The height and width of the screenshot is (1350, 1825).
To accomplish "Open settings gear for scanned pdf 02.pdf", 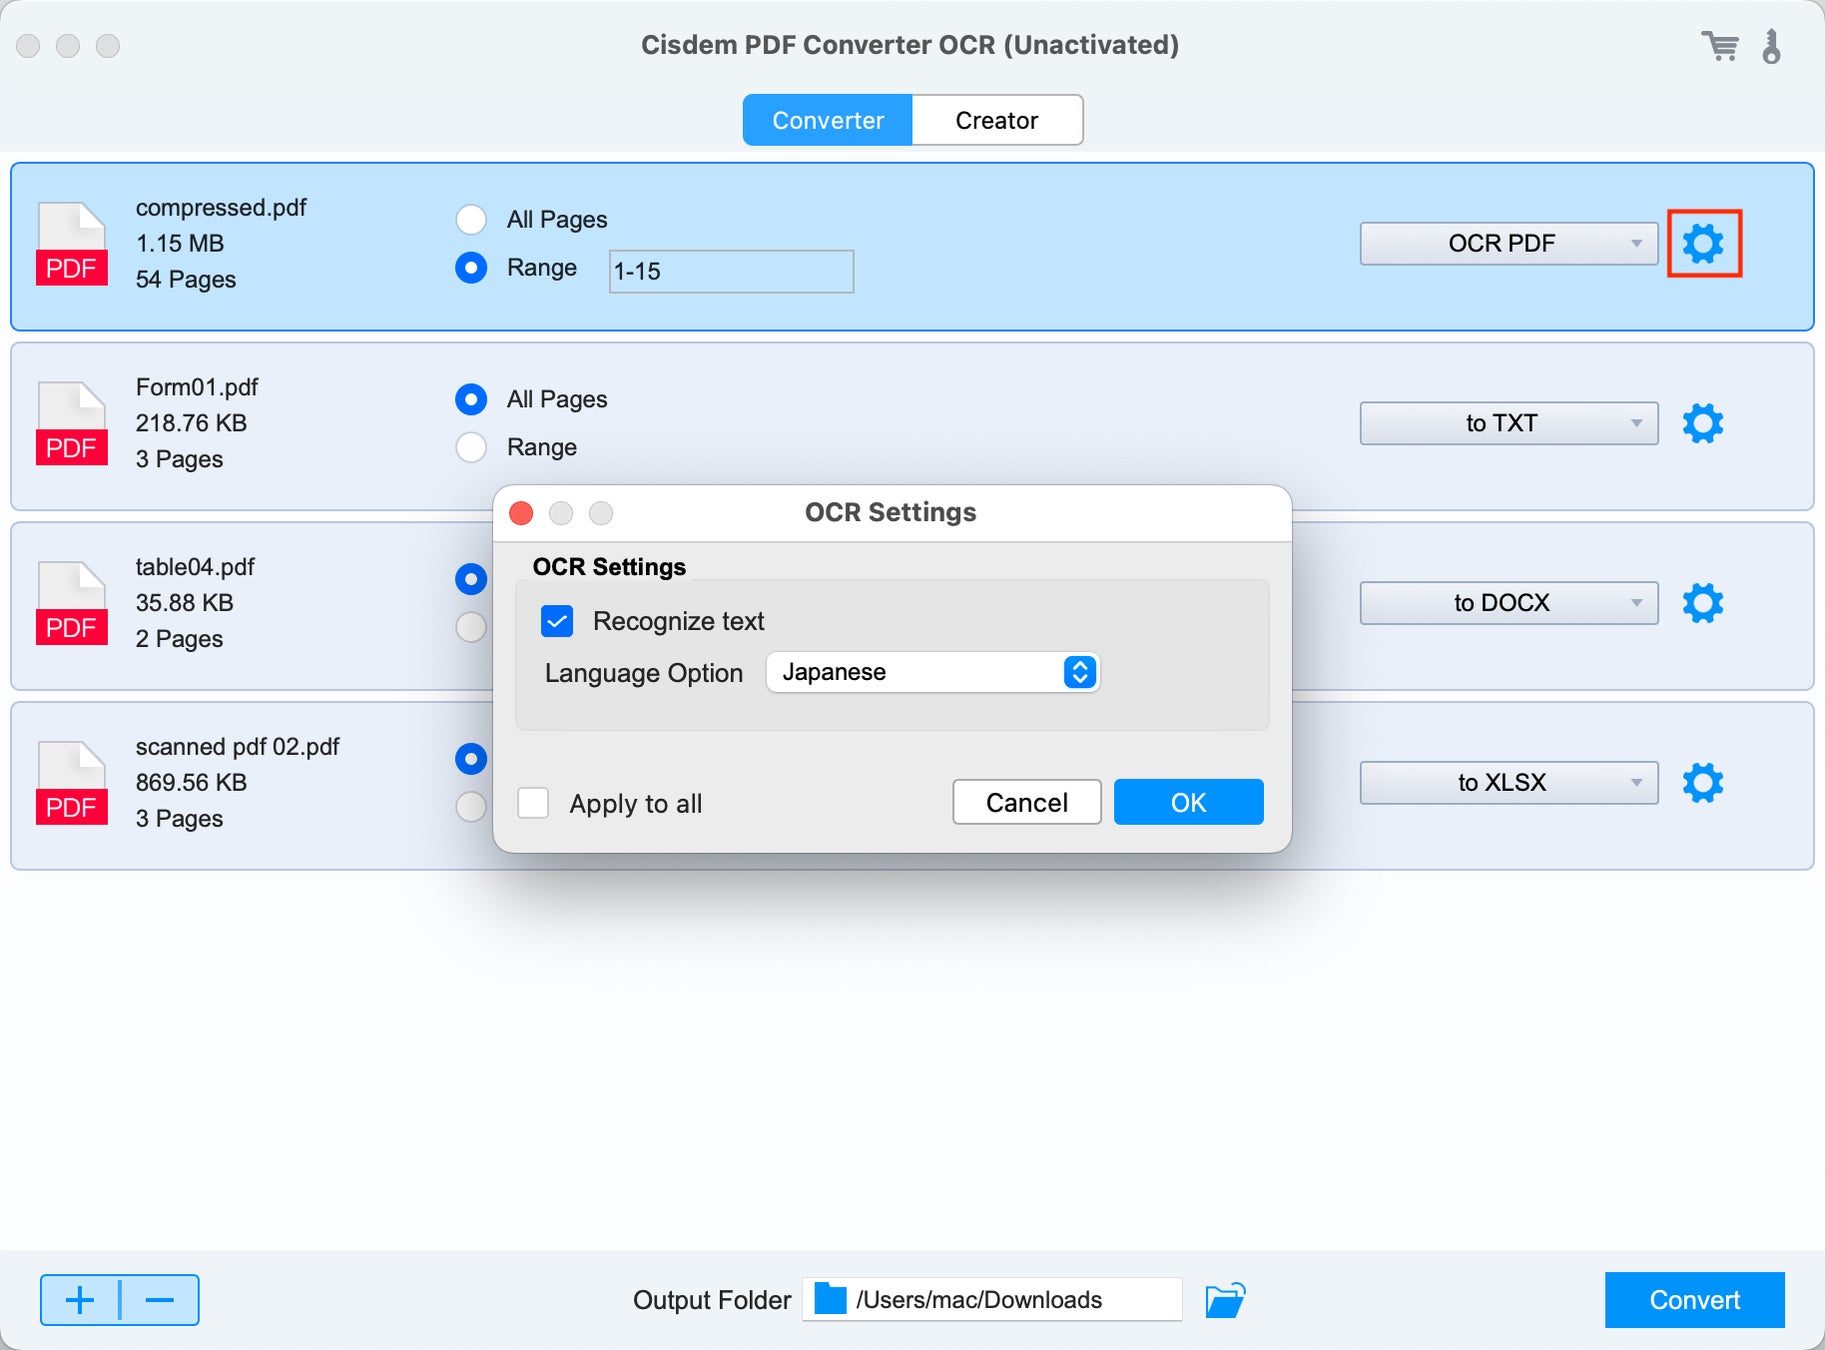I will [x=1703, y=783].
